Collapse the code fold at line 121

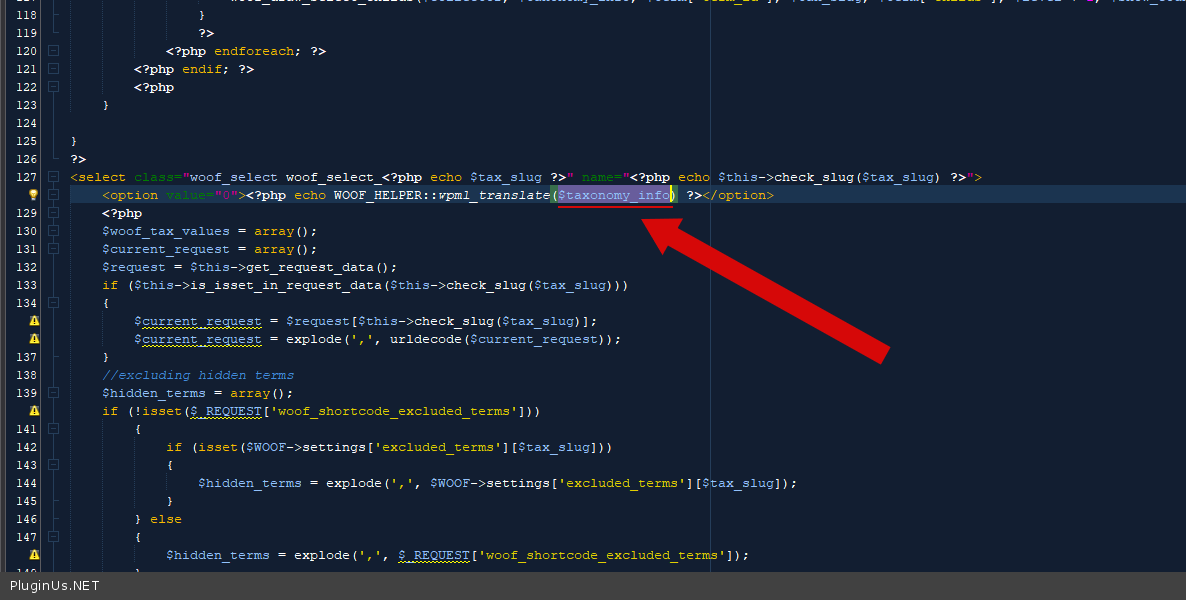(x=54, y=69)
